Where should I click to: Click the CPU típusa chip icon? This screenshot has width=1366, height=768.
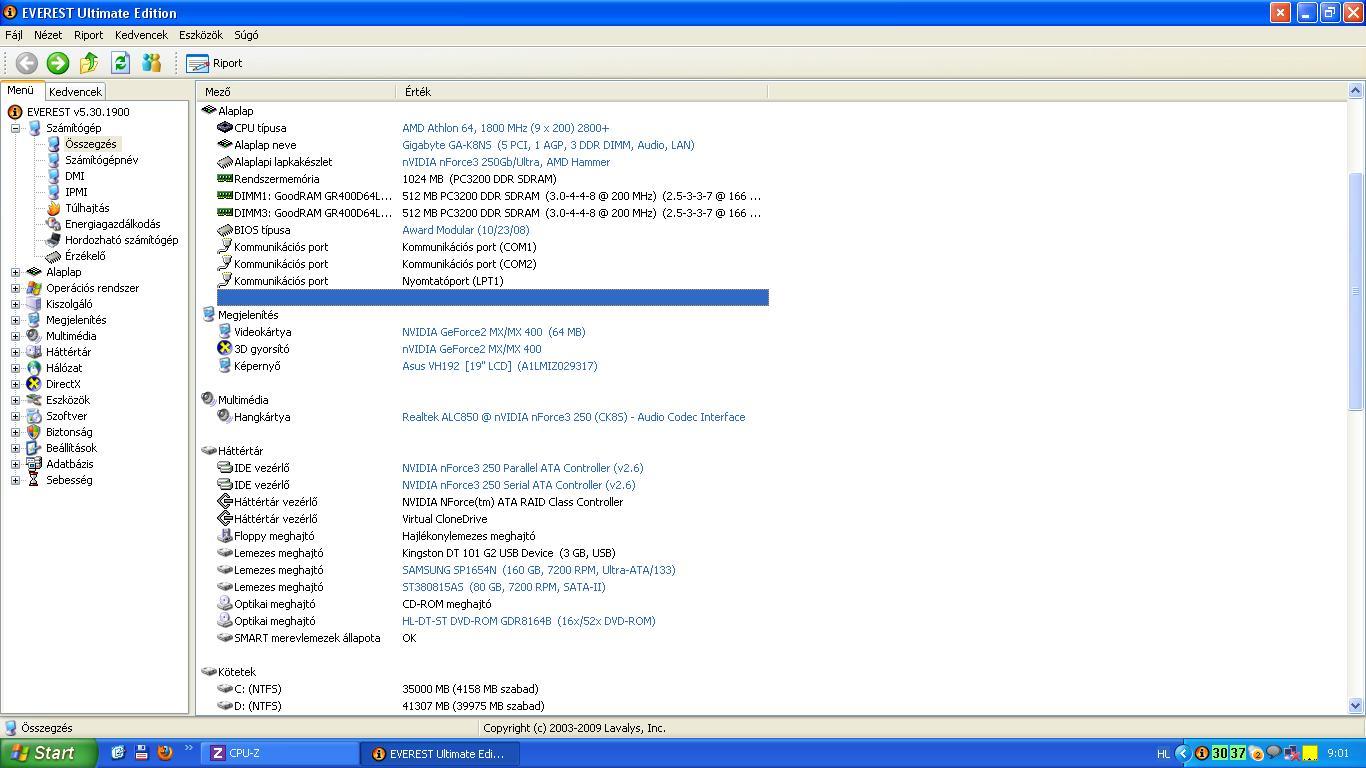pyautogui.click(x=225, y=128)
